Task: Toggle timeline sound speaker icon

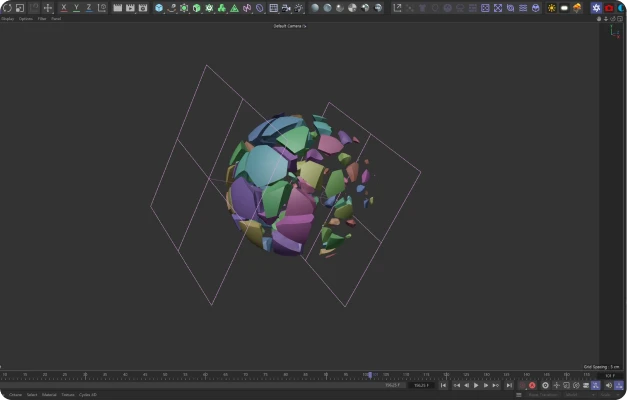Action: point(609,385)
